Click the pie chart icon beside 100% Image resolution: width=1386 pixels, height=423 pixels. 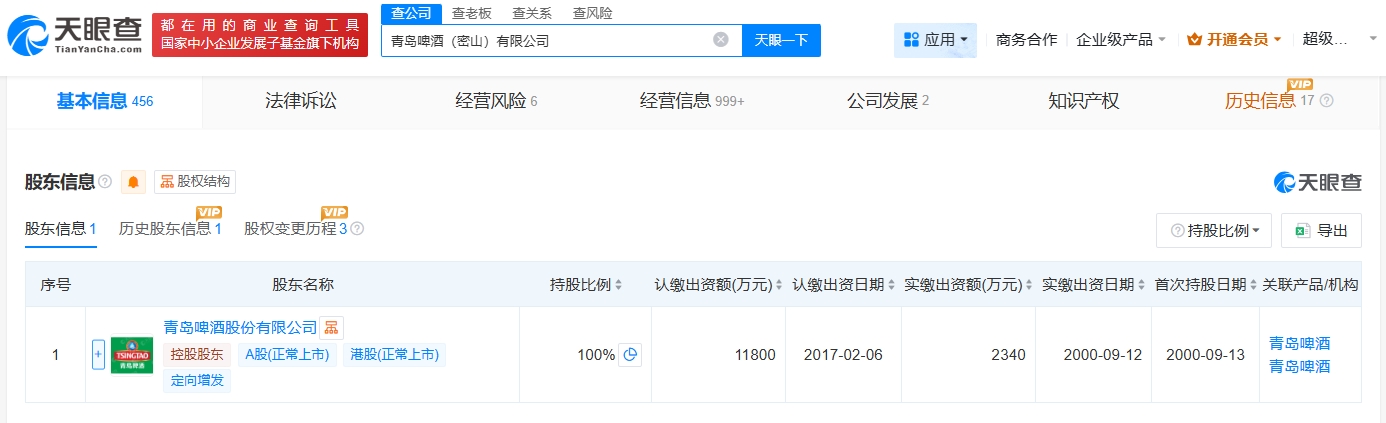pos(630,355)
